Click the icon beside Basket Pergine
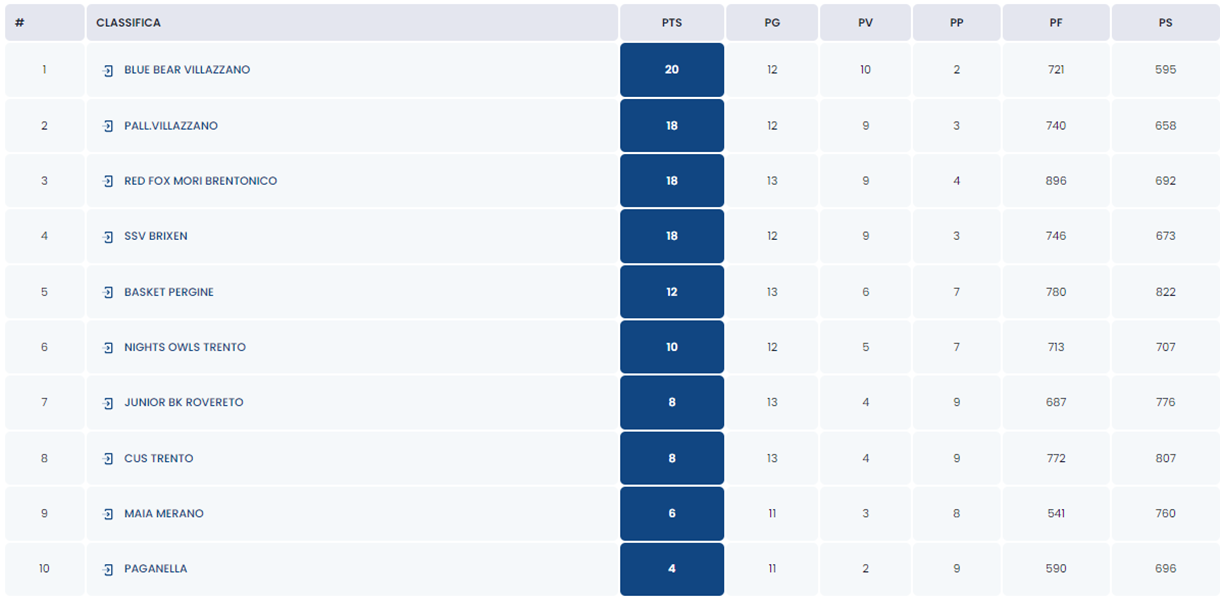This screenshot has width=1220, height=602. tap(108, 292)
